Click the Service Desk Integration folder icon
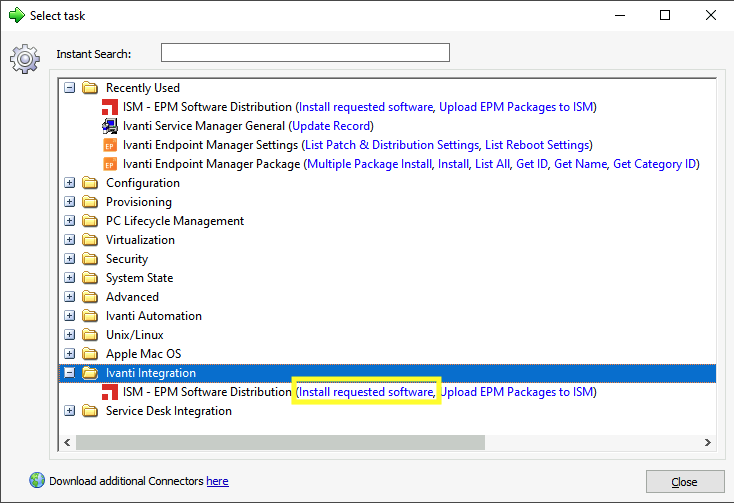 click(x=90, y=411)
